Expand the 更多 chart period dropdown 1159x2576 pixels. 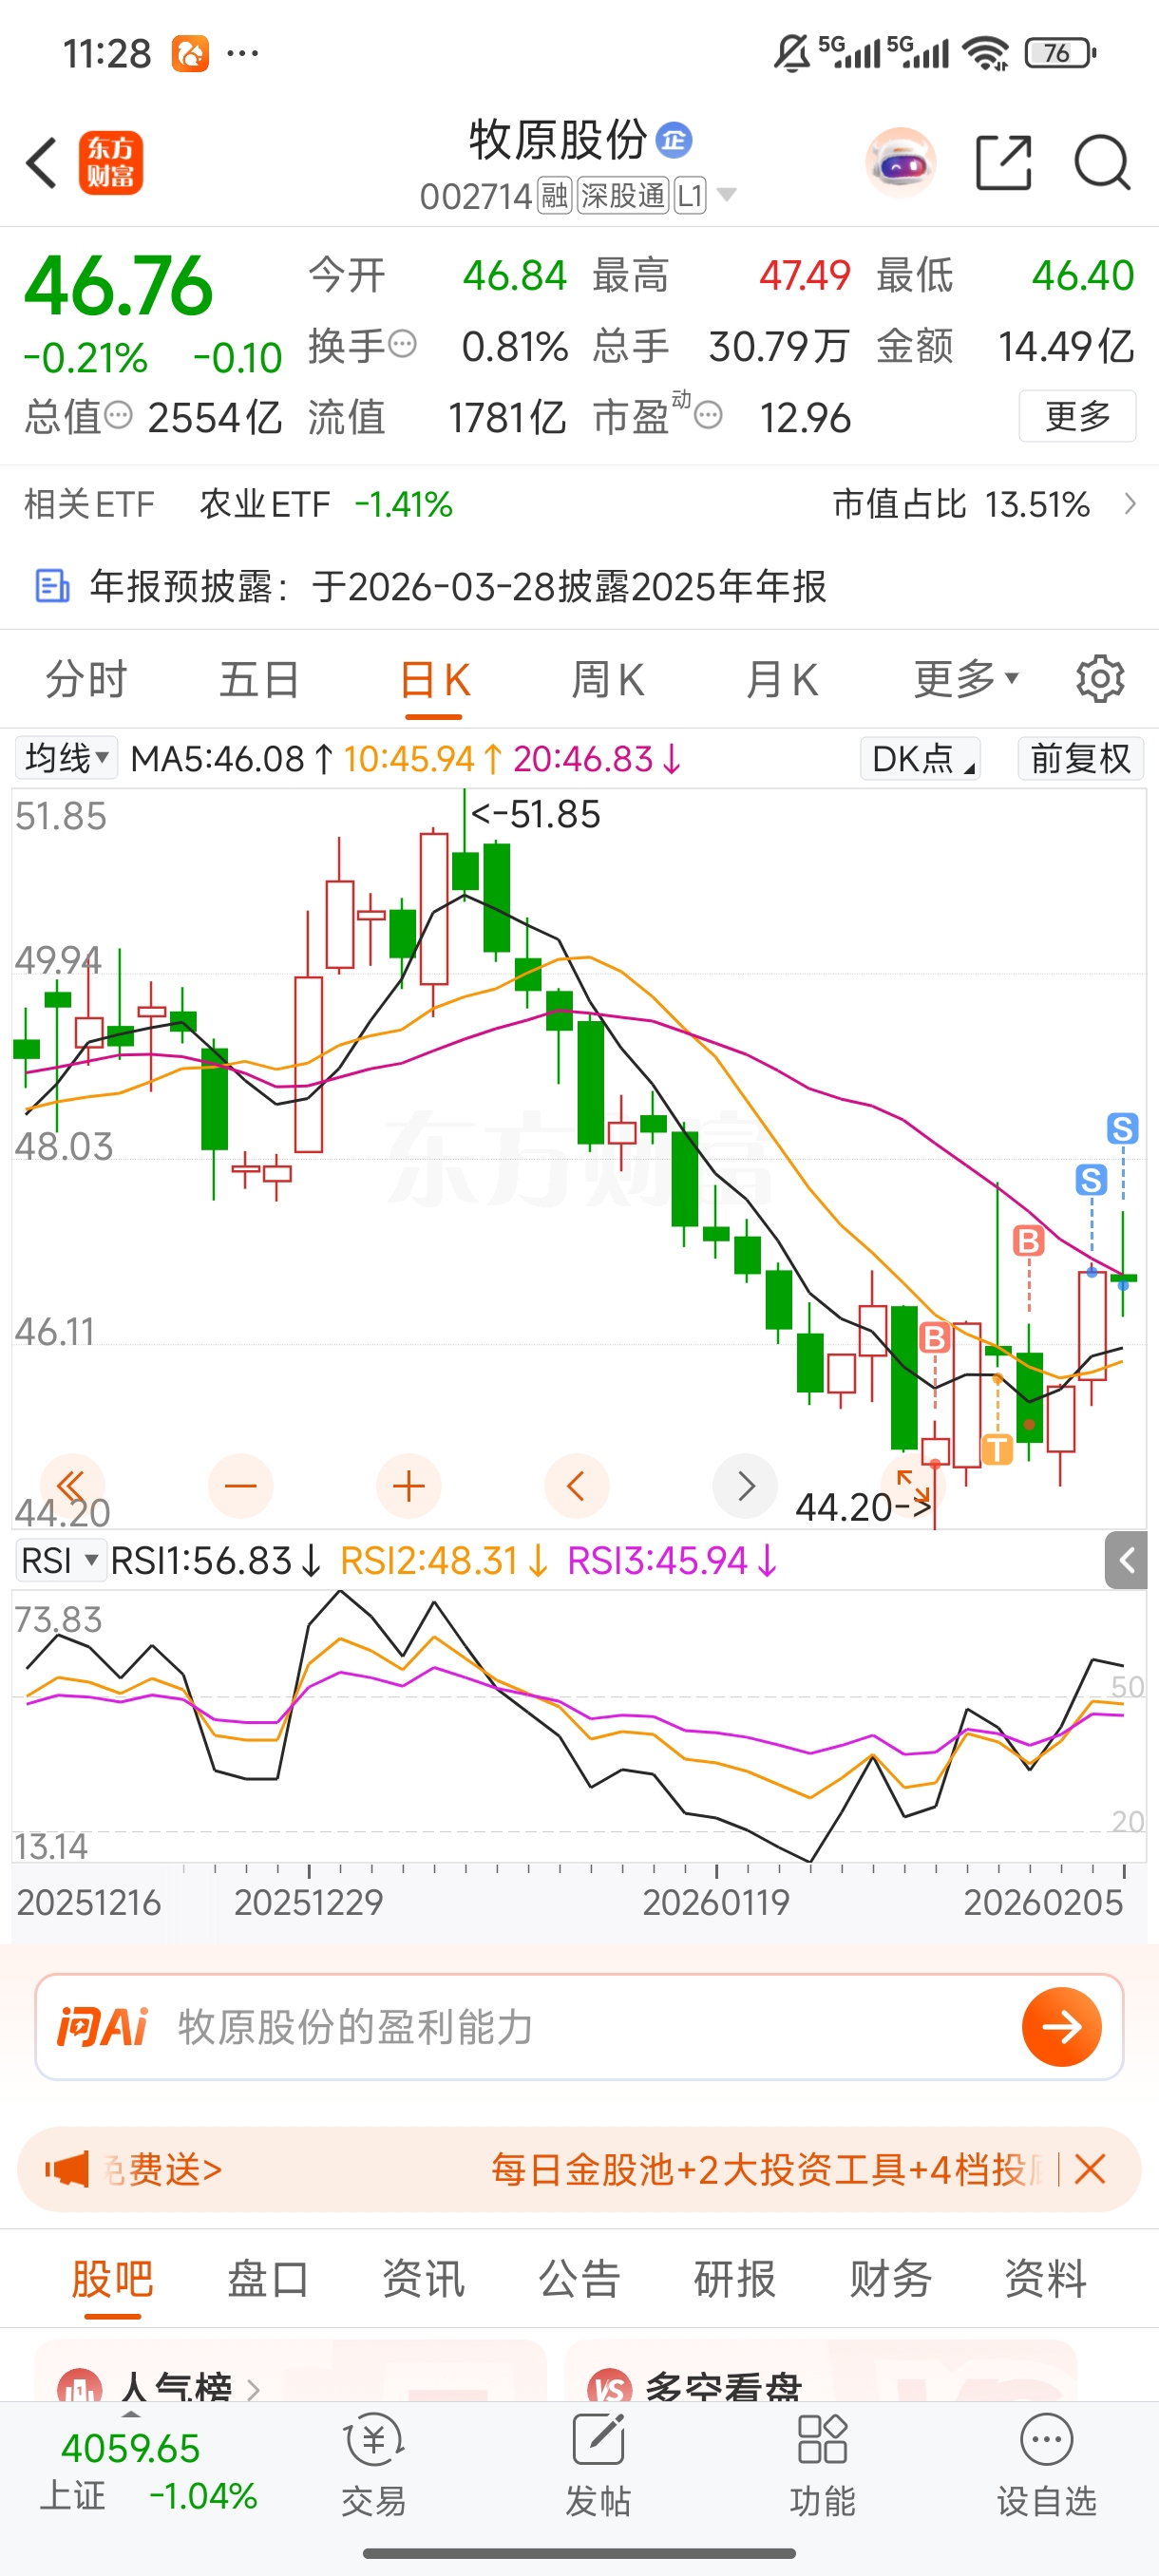coord(966,679)
